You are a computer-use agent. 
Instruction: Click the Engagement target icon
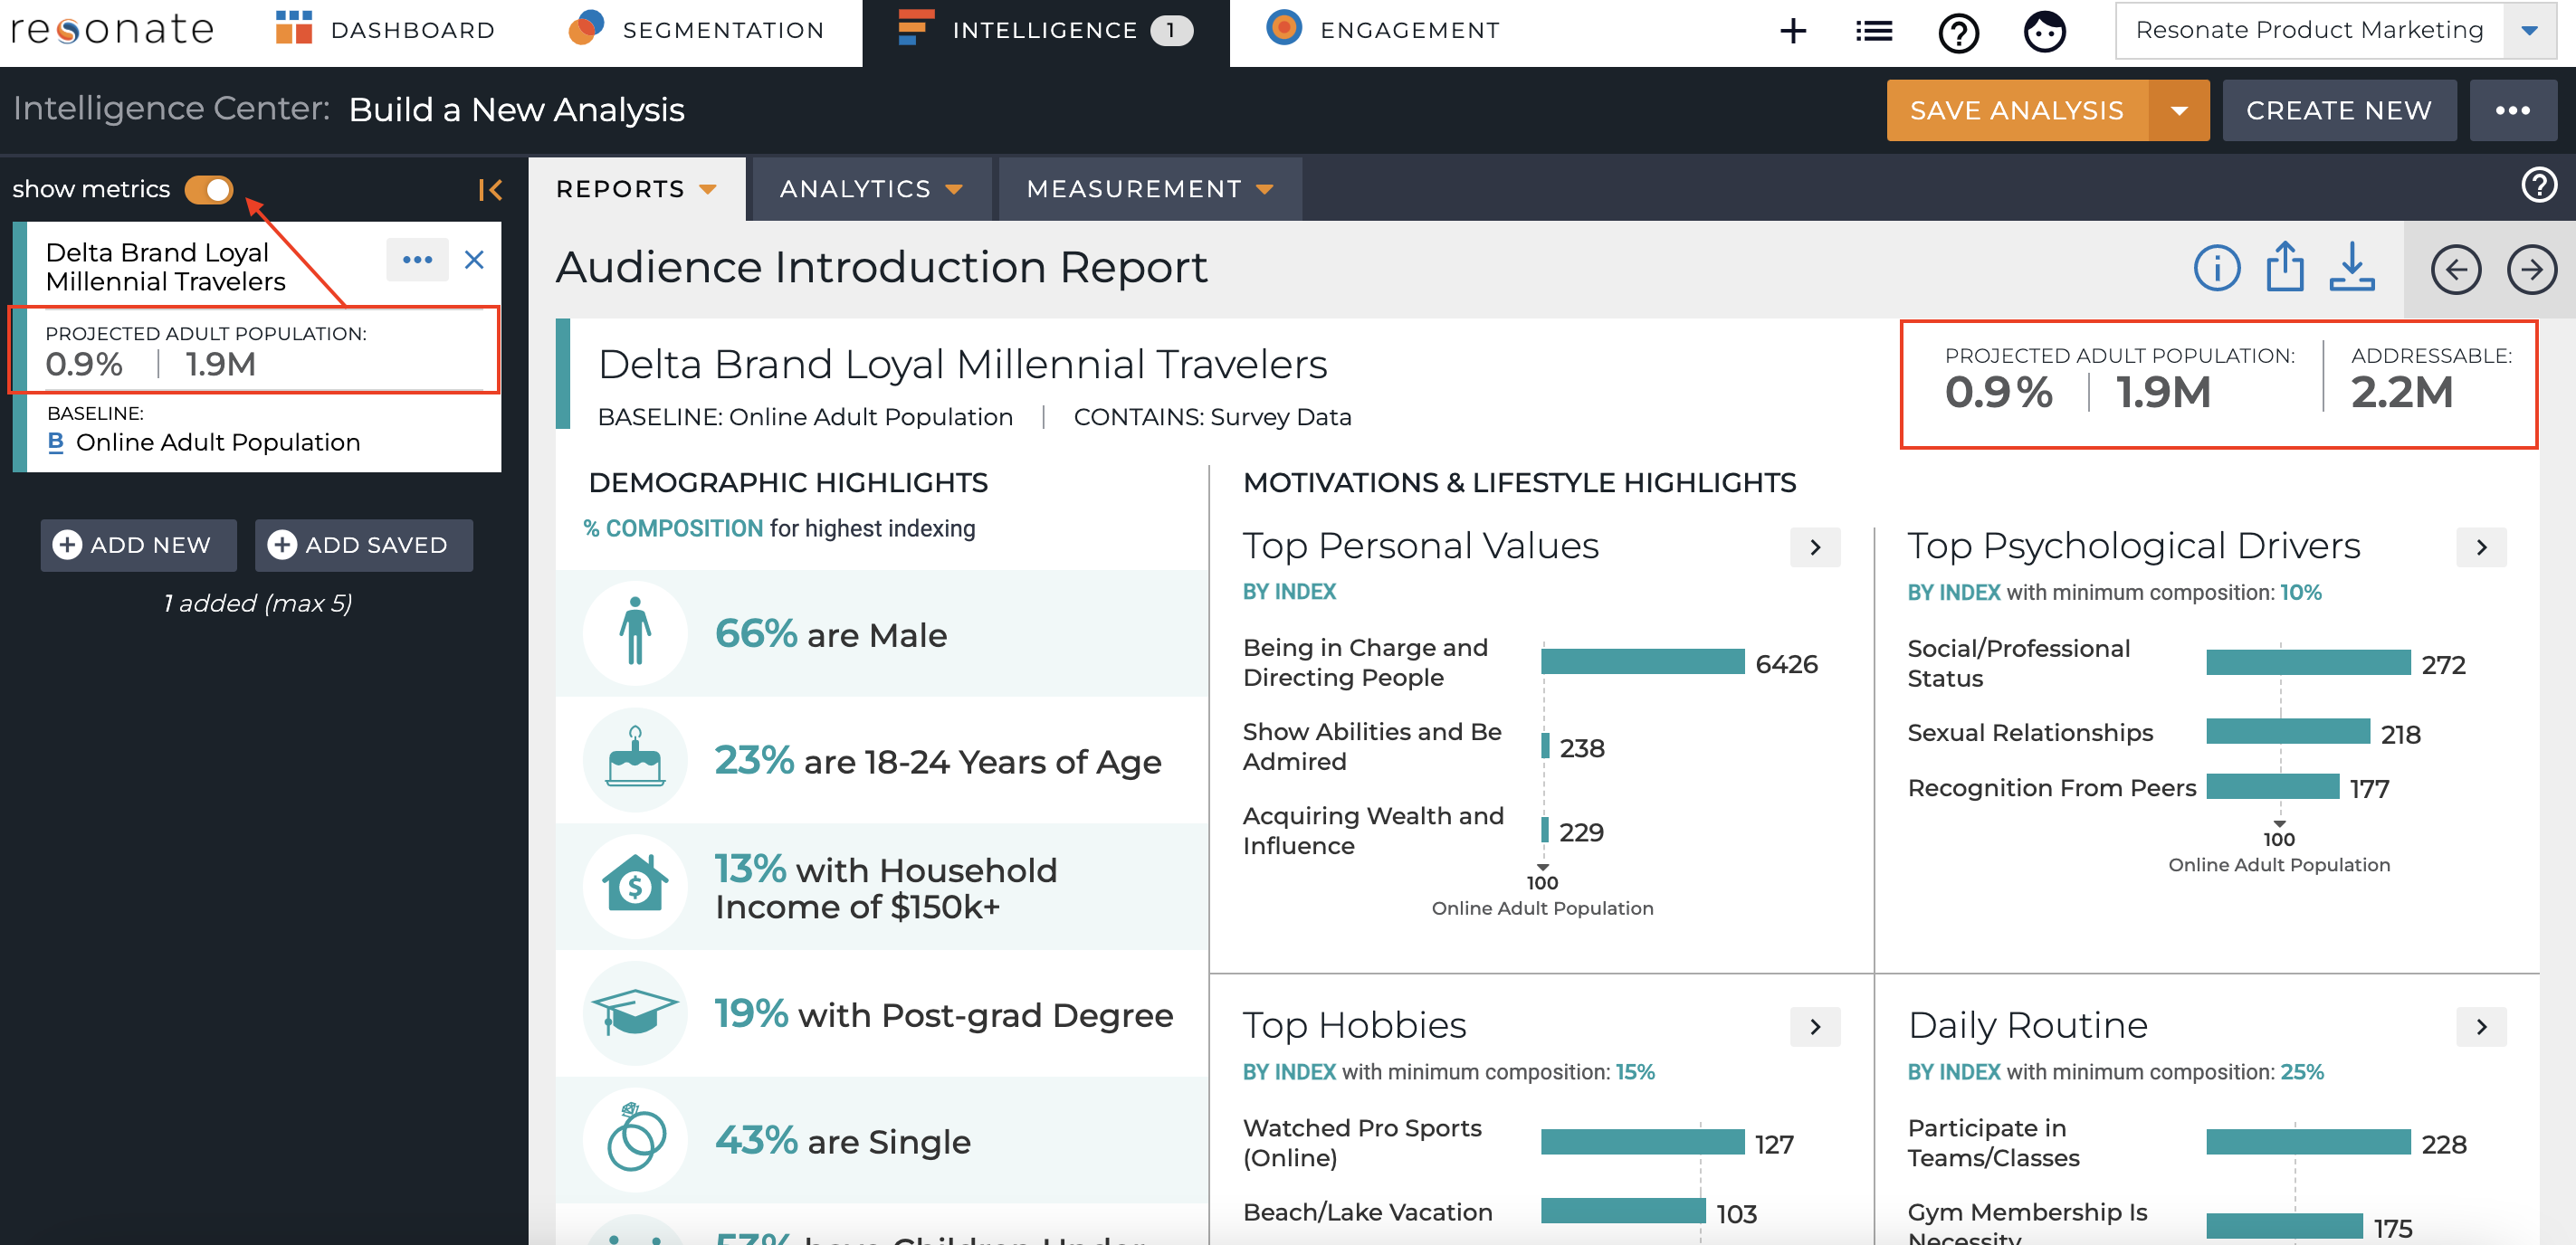(x=1283, y=27)
